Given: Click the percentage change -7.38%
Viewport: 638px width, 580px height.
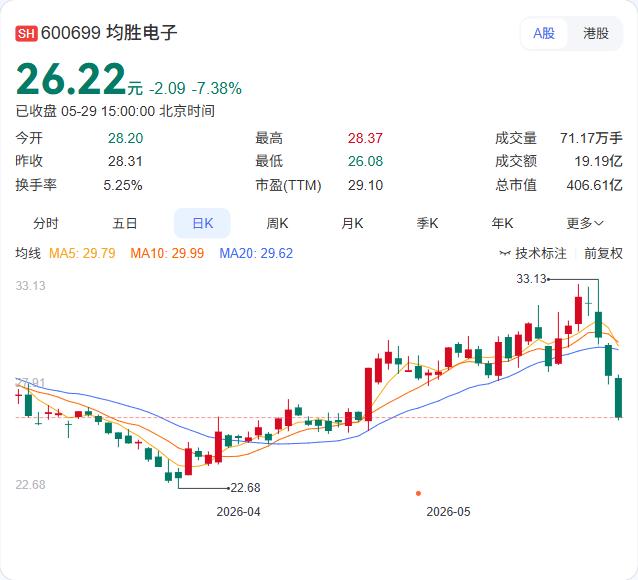Looking at the screenshot, I should tap(216, 88).
